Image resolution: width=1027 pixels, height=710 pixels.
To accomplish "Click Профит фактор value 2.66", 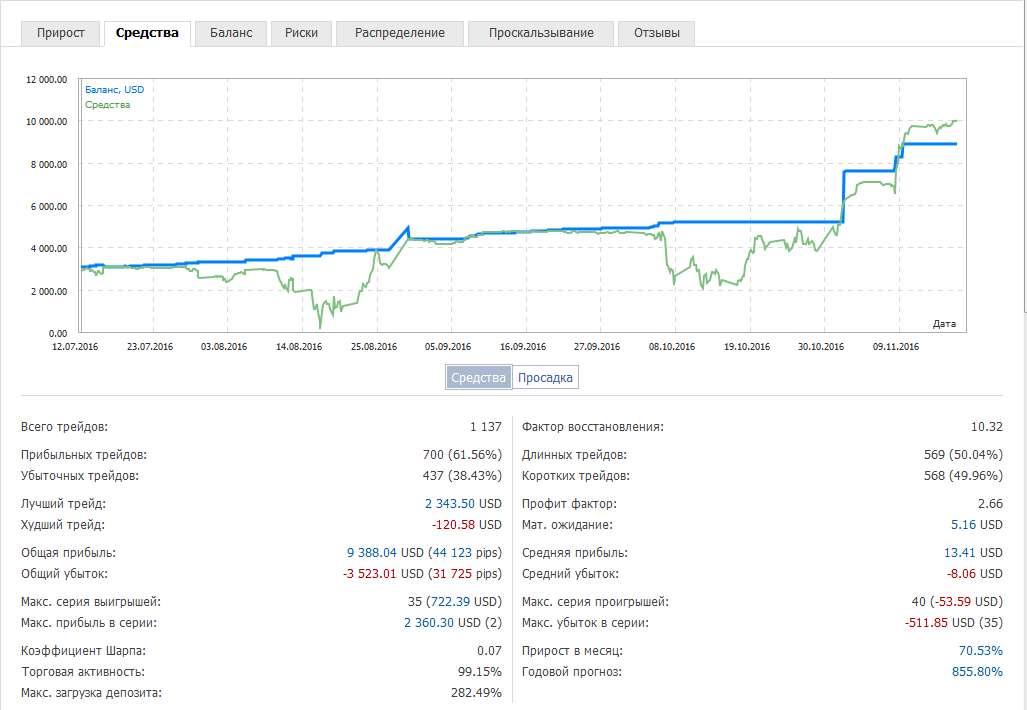I will (990, 504).
